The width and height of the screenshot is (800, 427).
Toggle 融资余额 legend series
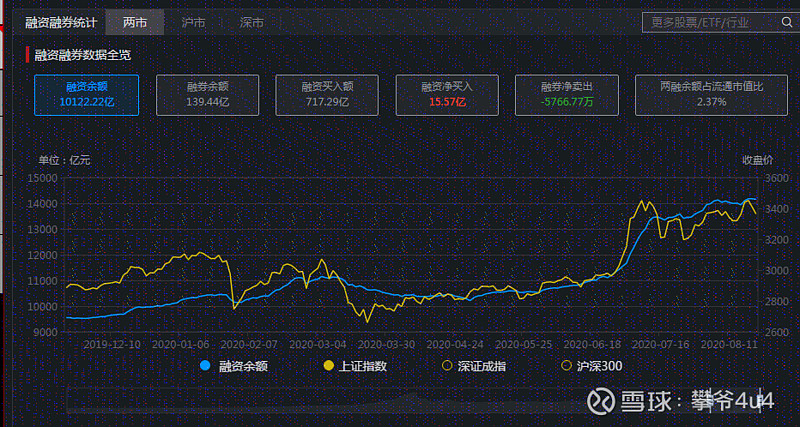click(234, 366)
